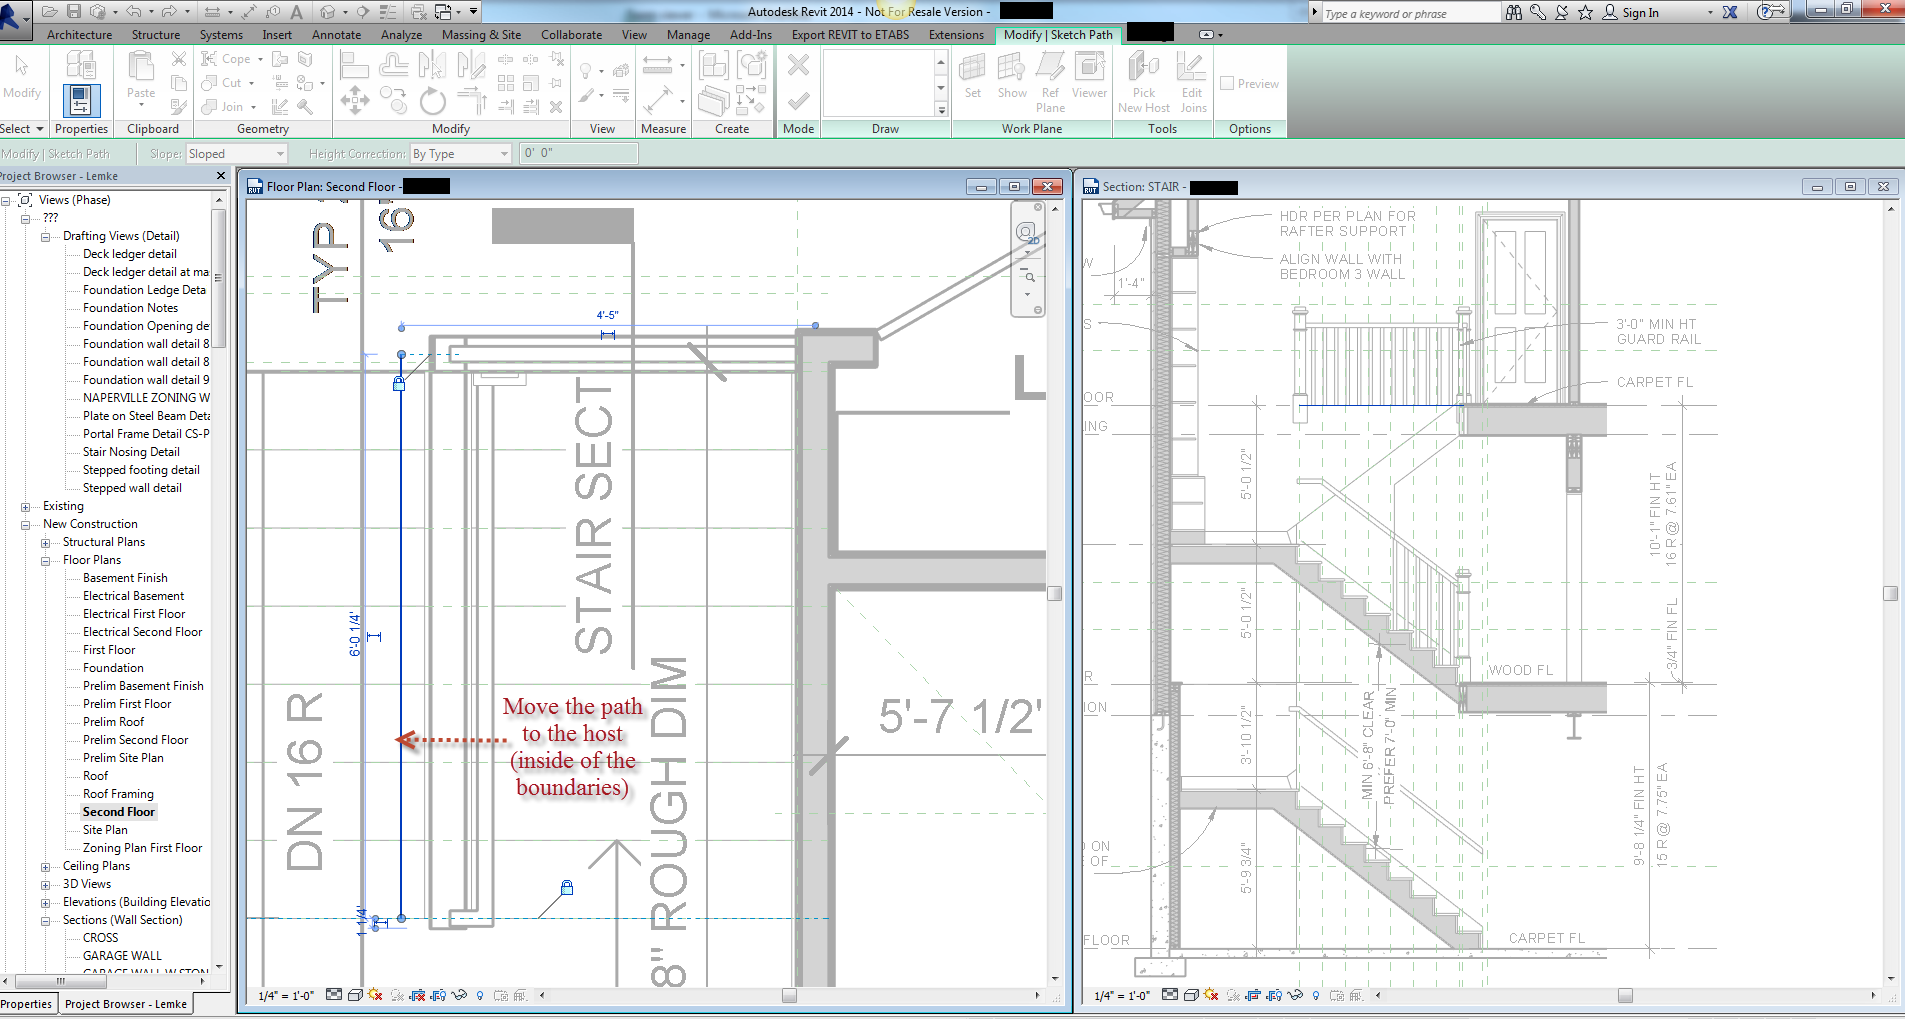Screen dimensions: 1905x1019
Task: Click the Edit Joins tool
Action: (1192, 82)
